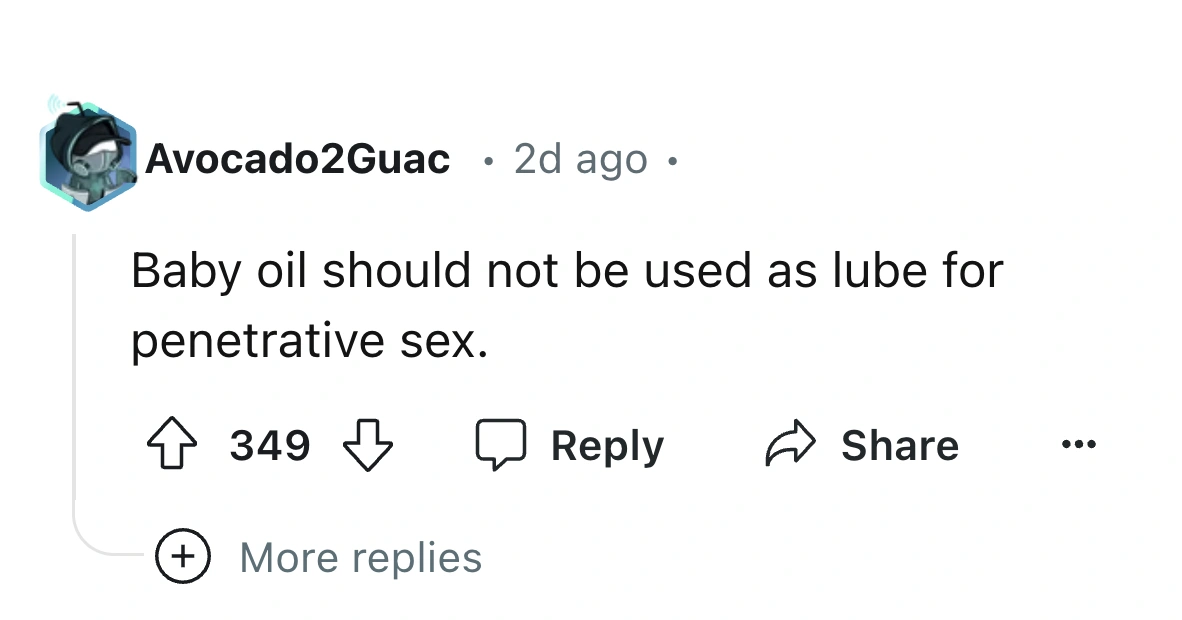Viewport: 1182px width, 620px height.
Task: Open the three-dot comment options menu
Action: point(1080,445)
